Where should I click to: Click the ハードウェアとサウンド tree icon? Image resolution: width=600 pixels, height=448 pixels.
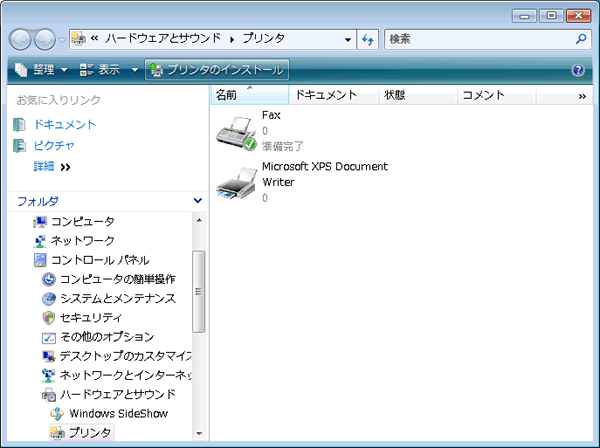[49, 394]
